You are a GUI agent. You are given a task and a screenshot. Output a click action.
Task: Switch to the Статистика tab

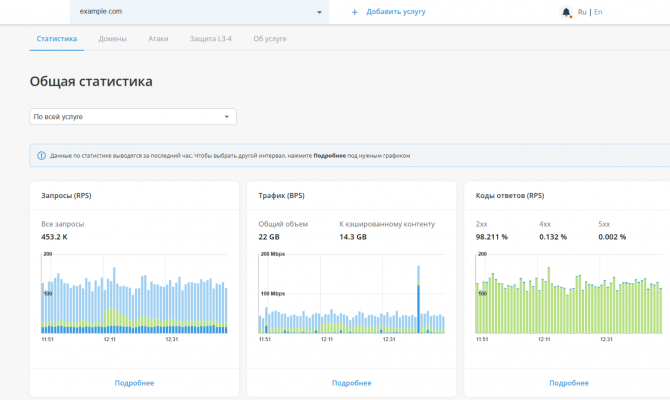tap(56, 38)
